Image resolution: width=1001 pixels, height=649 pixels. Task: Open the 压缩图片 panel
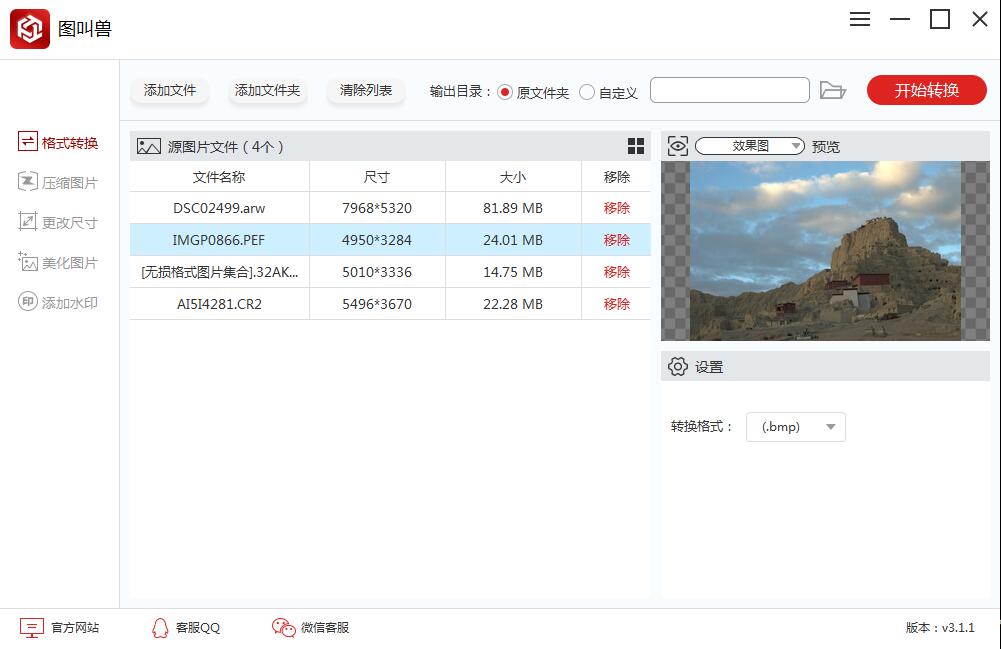[58, 182]
